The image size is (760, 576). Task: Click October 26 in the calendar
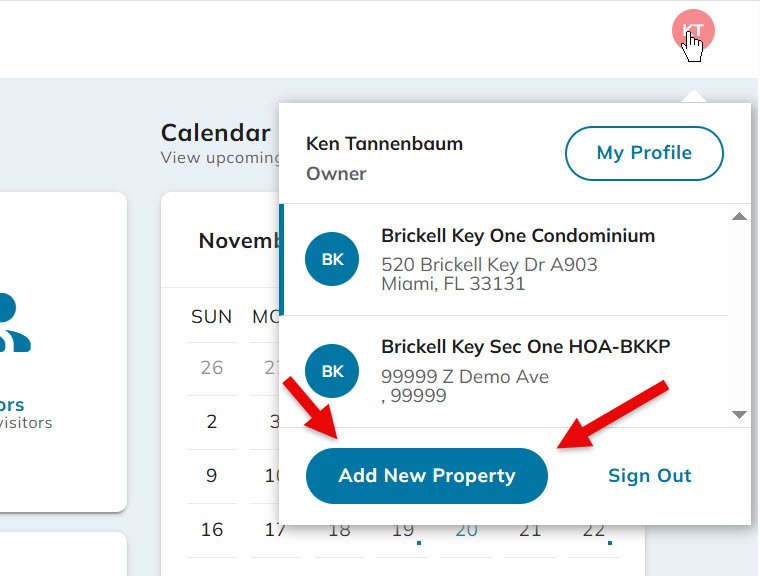211,367
